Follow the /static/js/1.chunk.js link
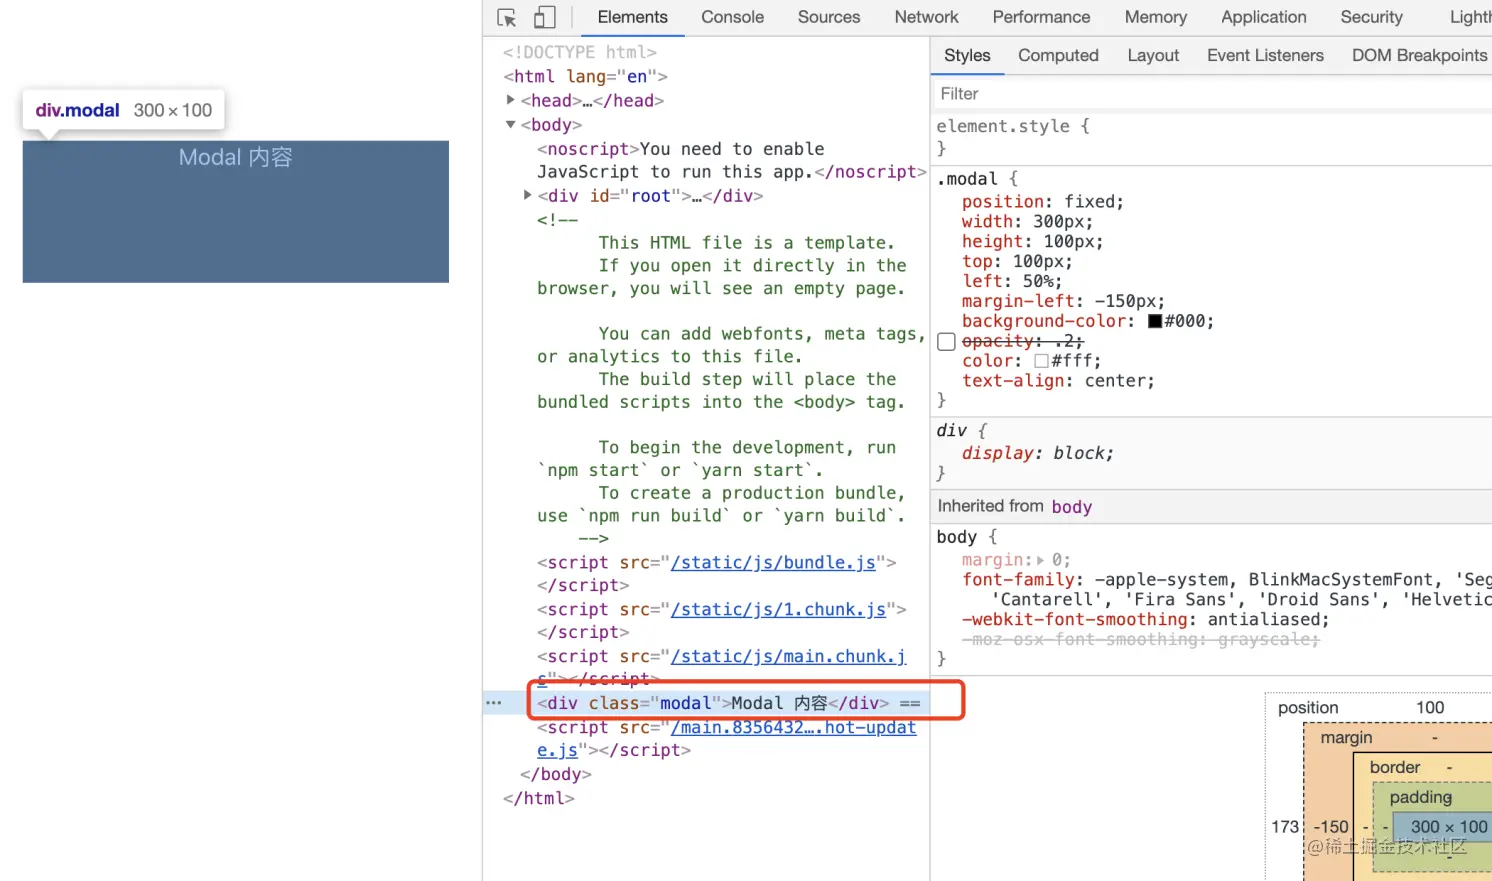The image size is (1492, 881). (x=778, y=609)
